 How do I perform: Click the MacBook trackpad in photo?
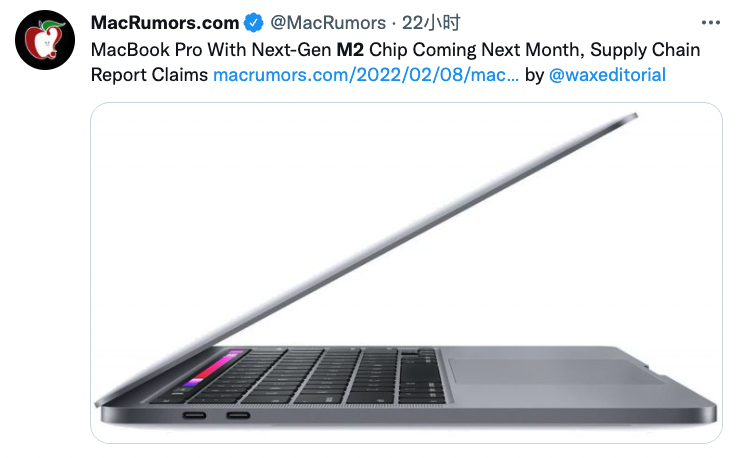click(555, 371)
